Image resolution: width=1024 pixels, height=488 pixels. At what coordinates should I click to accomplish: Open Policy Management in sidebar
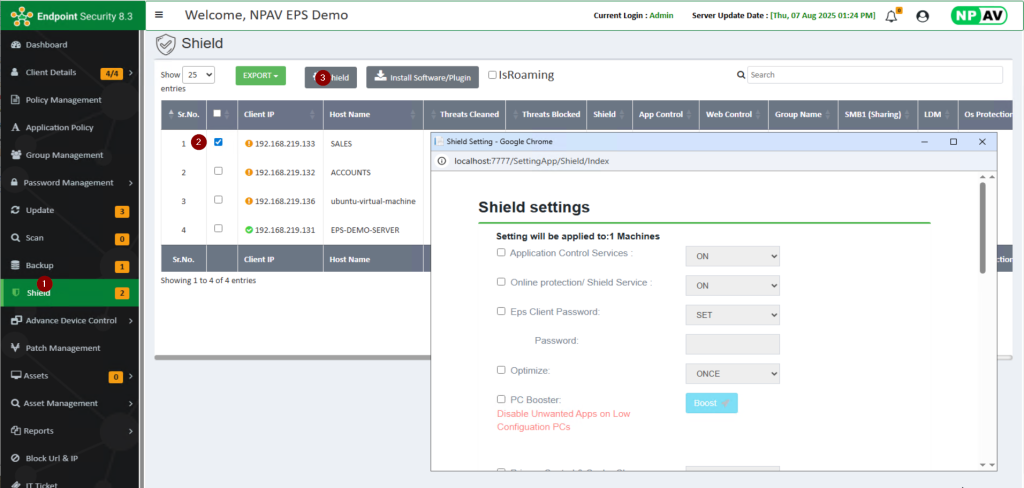click(63, 100)
